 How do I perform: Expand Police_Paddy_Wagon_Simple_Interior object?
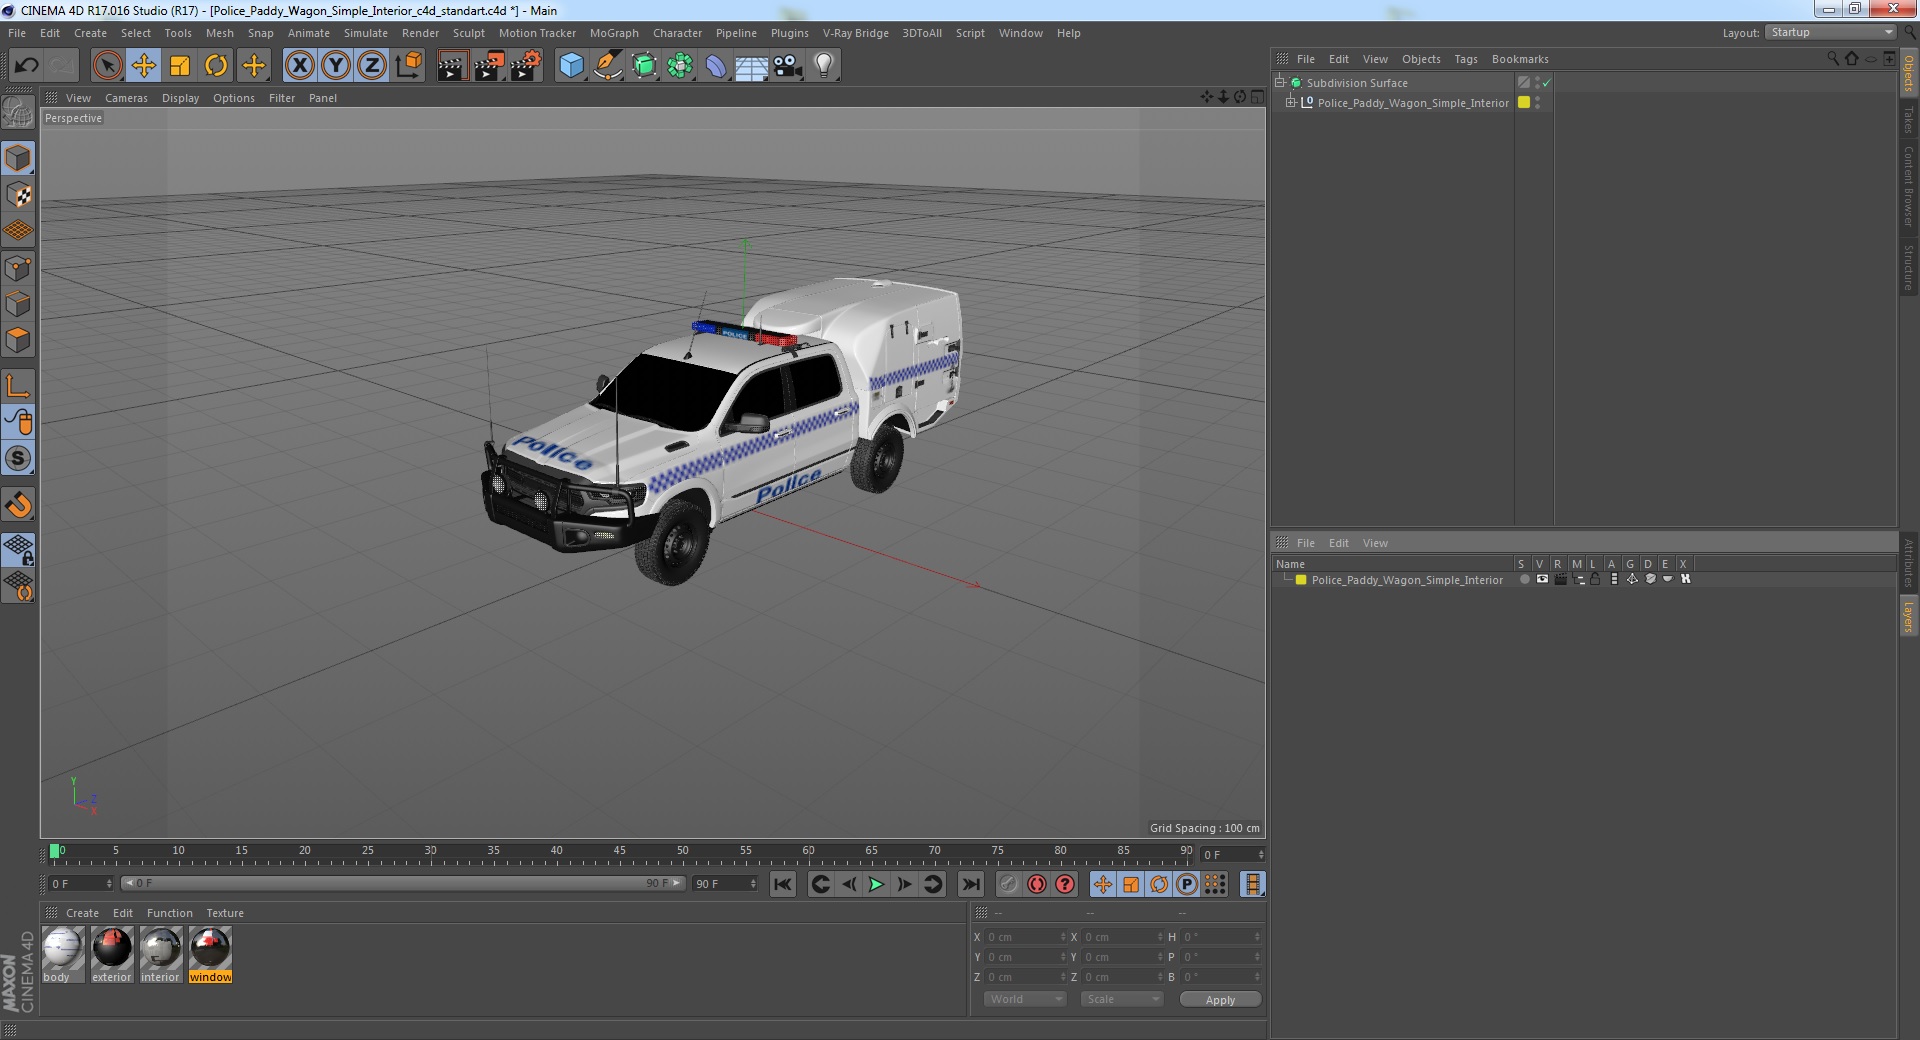click(1290, 102)
